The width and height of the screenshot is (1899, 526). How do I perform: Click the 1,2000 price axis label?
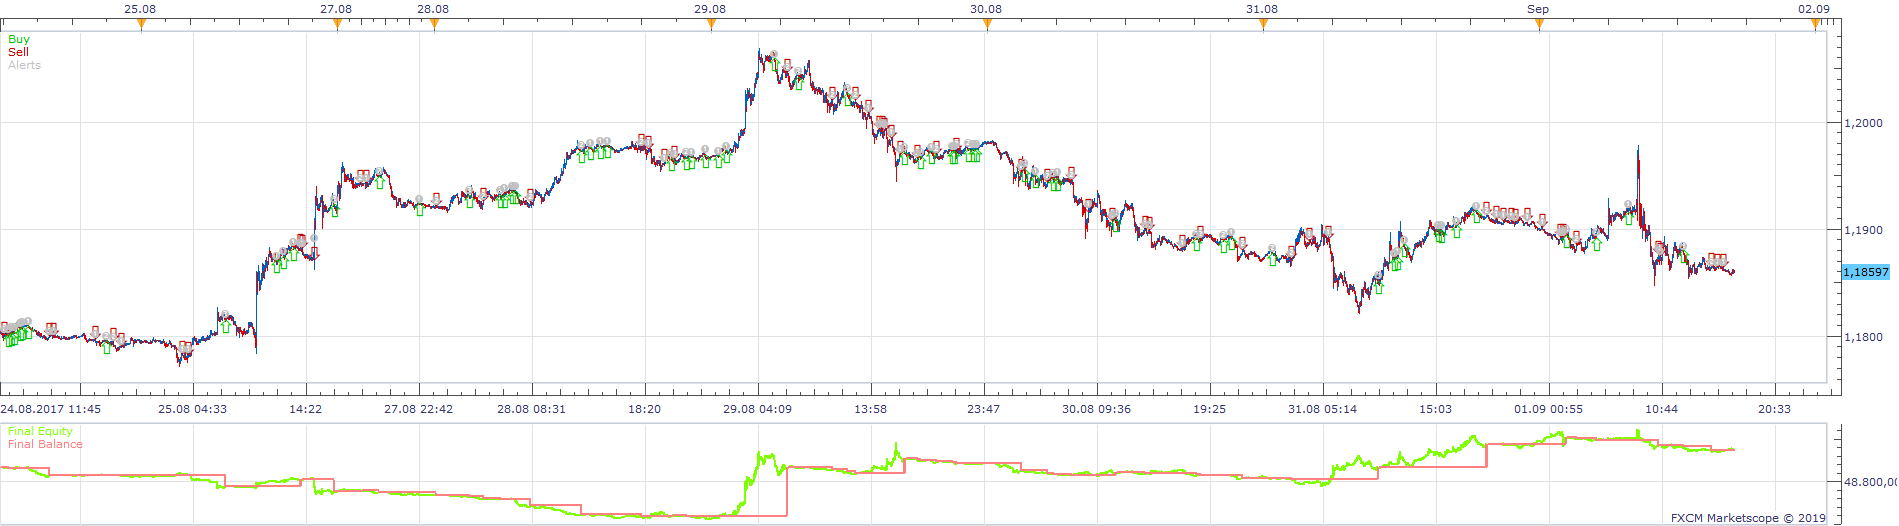pos(1863,123)
